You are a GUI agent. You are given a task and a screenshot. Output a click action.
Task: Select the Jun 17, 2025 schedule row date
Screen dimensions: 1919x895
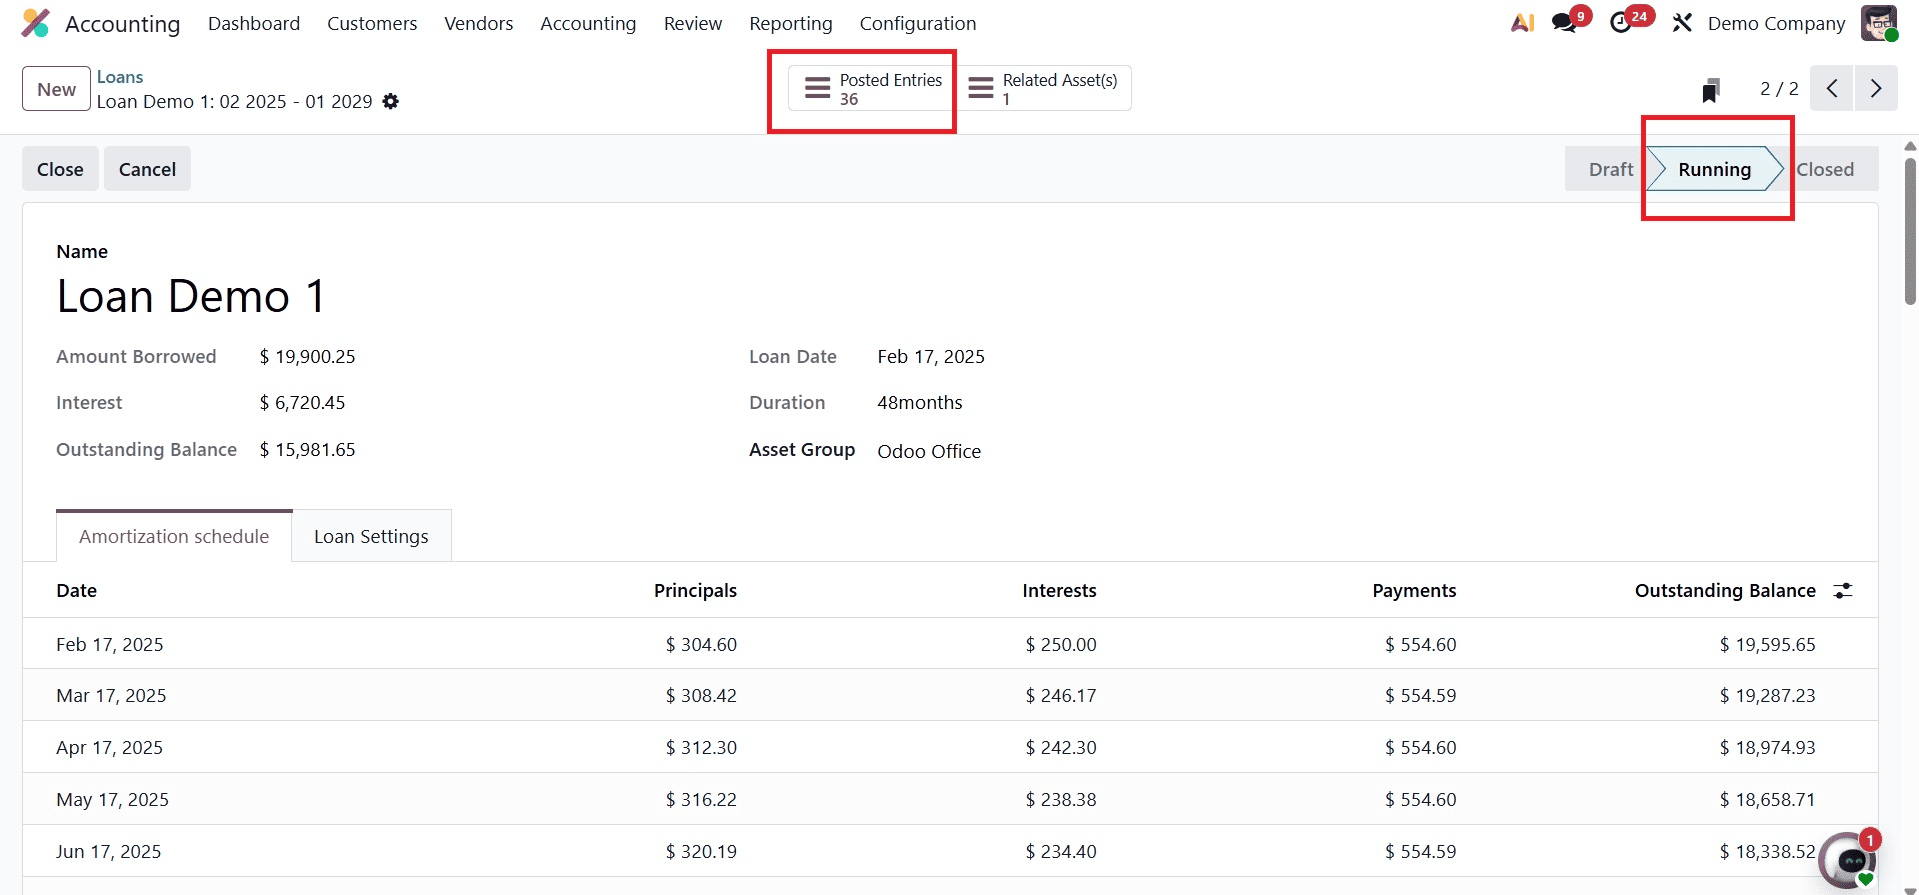tap(108, 851)
